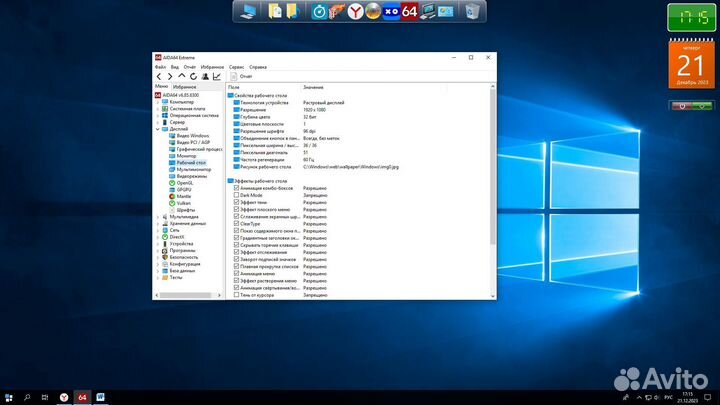Open the graph chart icon in toolbar

217,77
